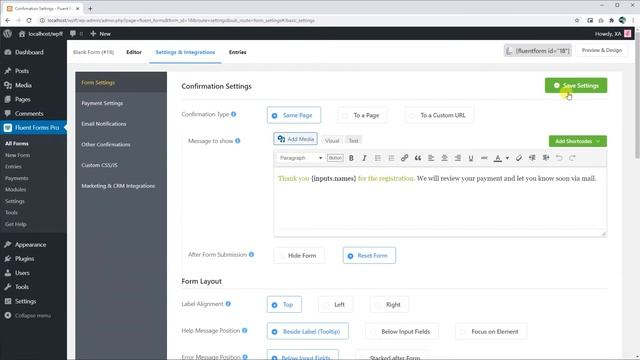The height and width of the screenshot is (360, 640).
Task: Click the WordPress logo in admin bar
Action: pos(7,34)
